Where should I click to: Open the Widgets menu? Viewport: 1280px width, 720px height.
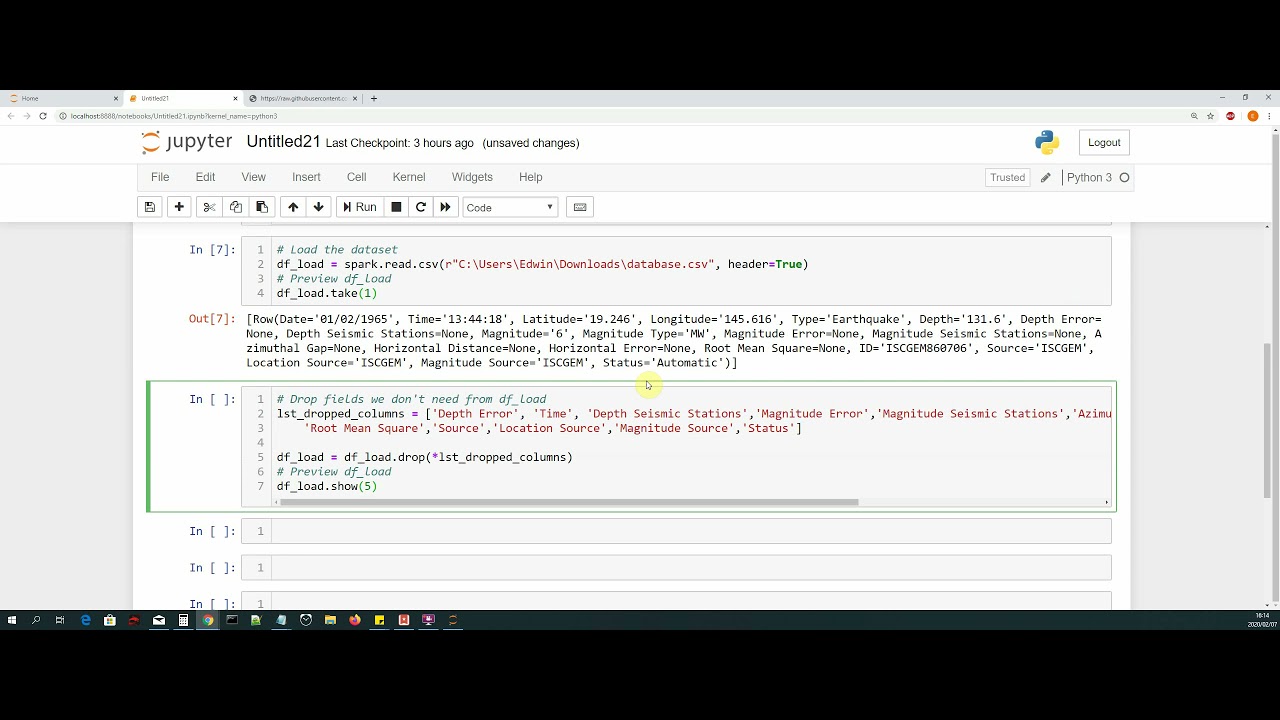click(x=472, y=177)
